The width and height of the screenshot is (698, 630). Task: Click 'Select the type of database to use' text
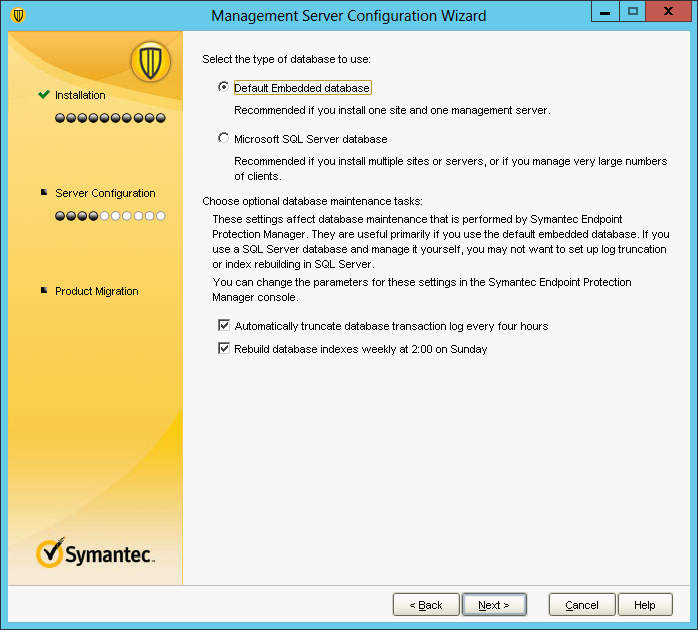(286, 59)
